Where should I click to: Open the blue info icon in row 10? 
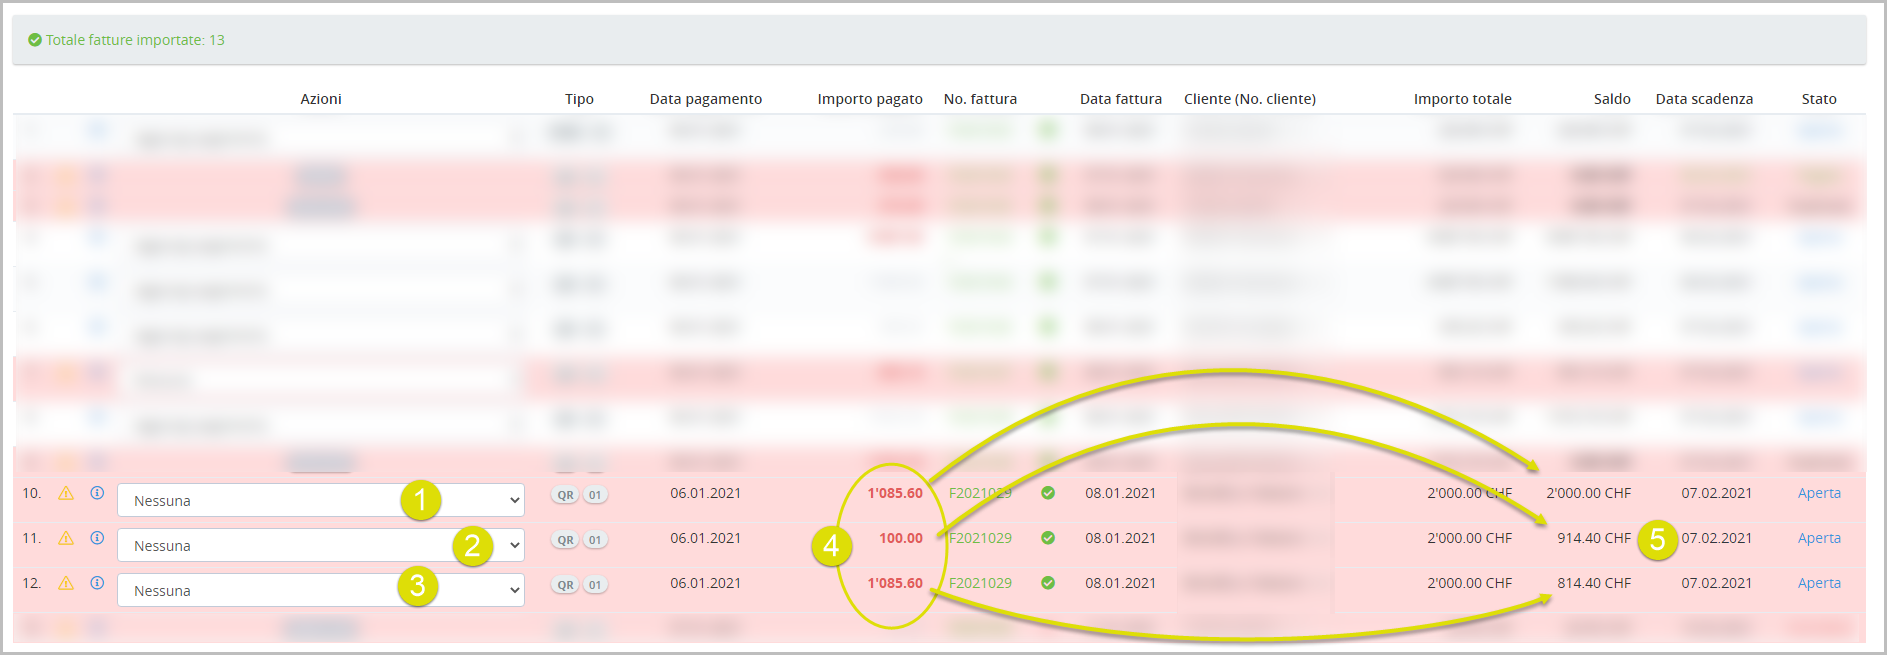point(97,493)
